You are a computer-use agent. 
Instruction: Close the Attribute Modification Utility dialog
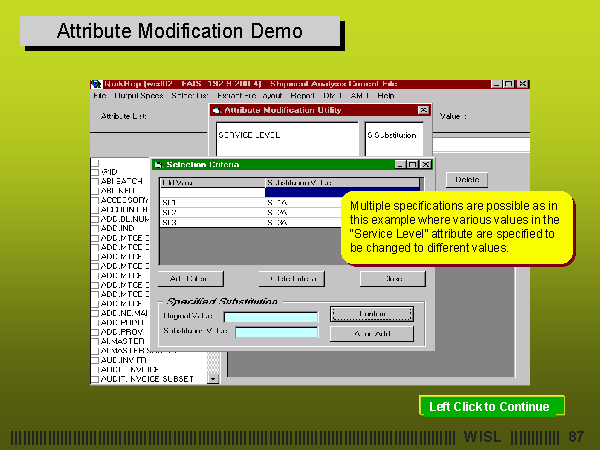click(424, 110)
